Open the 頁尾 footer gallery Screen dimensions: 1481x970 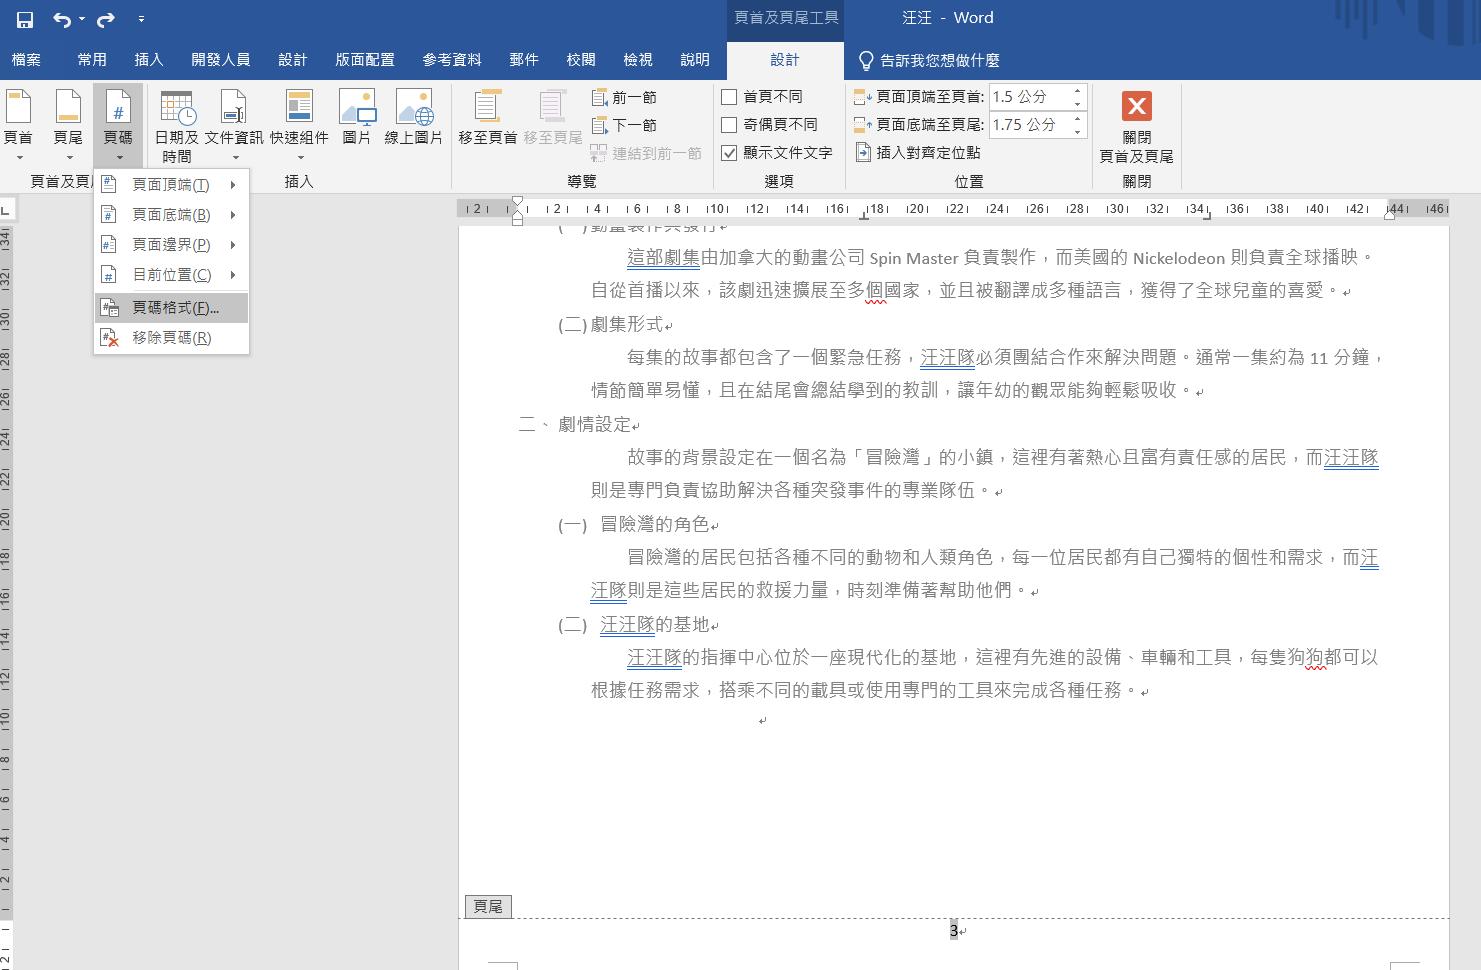click(x=68, y=126)
